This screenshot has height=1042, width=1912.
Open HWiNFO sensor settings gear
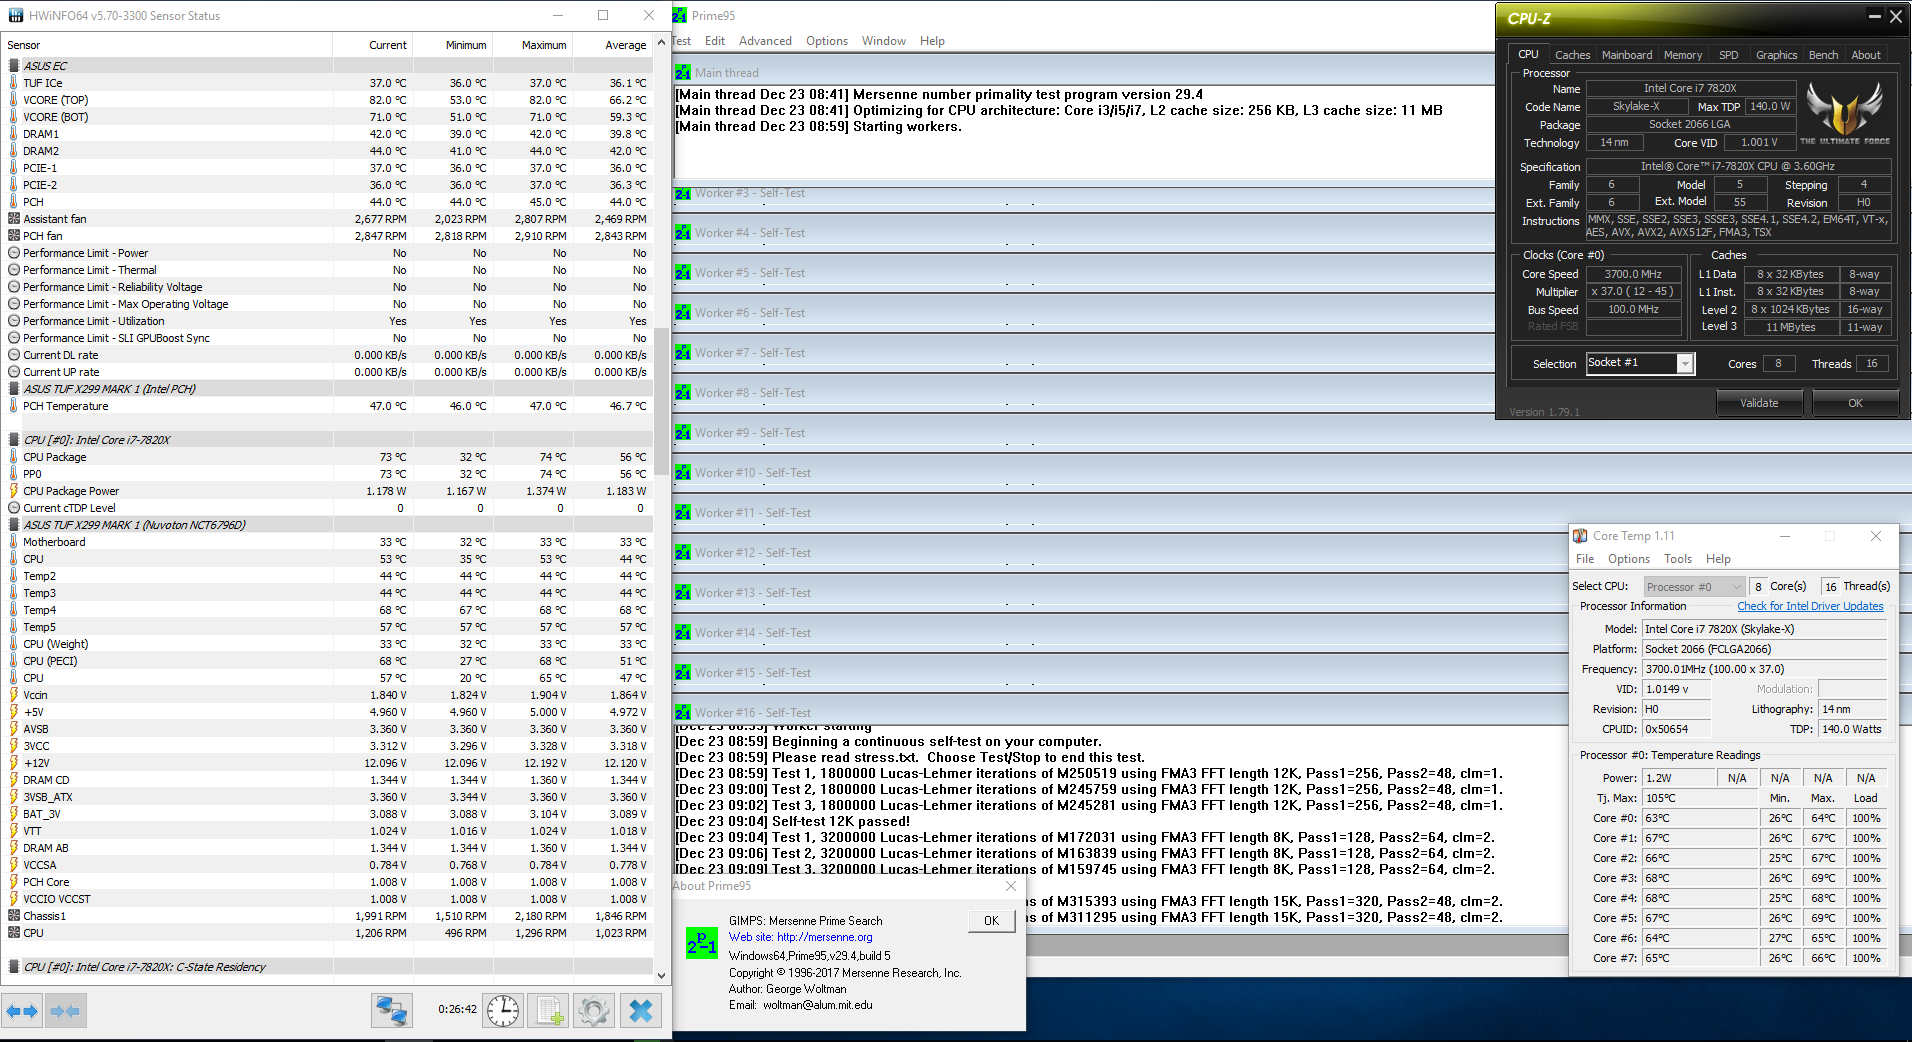point(594,1011)
